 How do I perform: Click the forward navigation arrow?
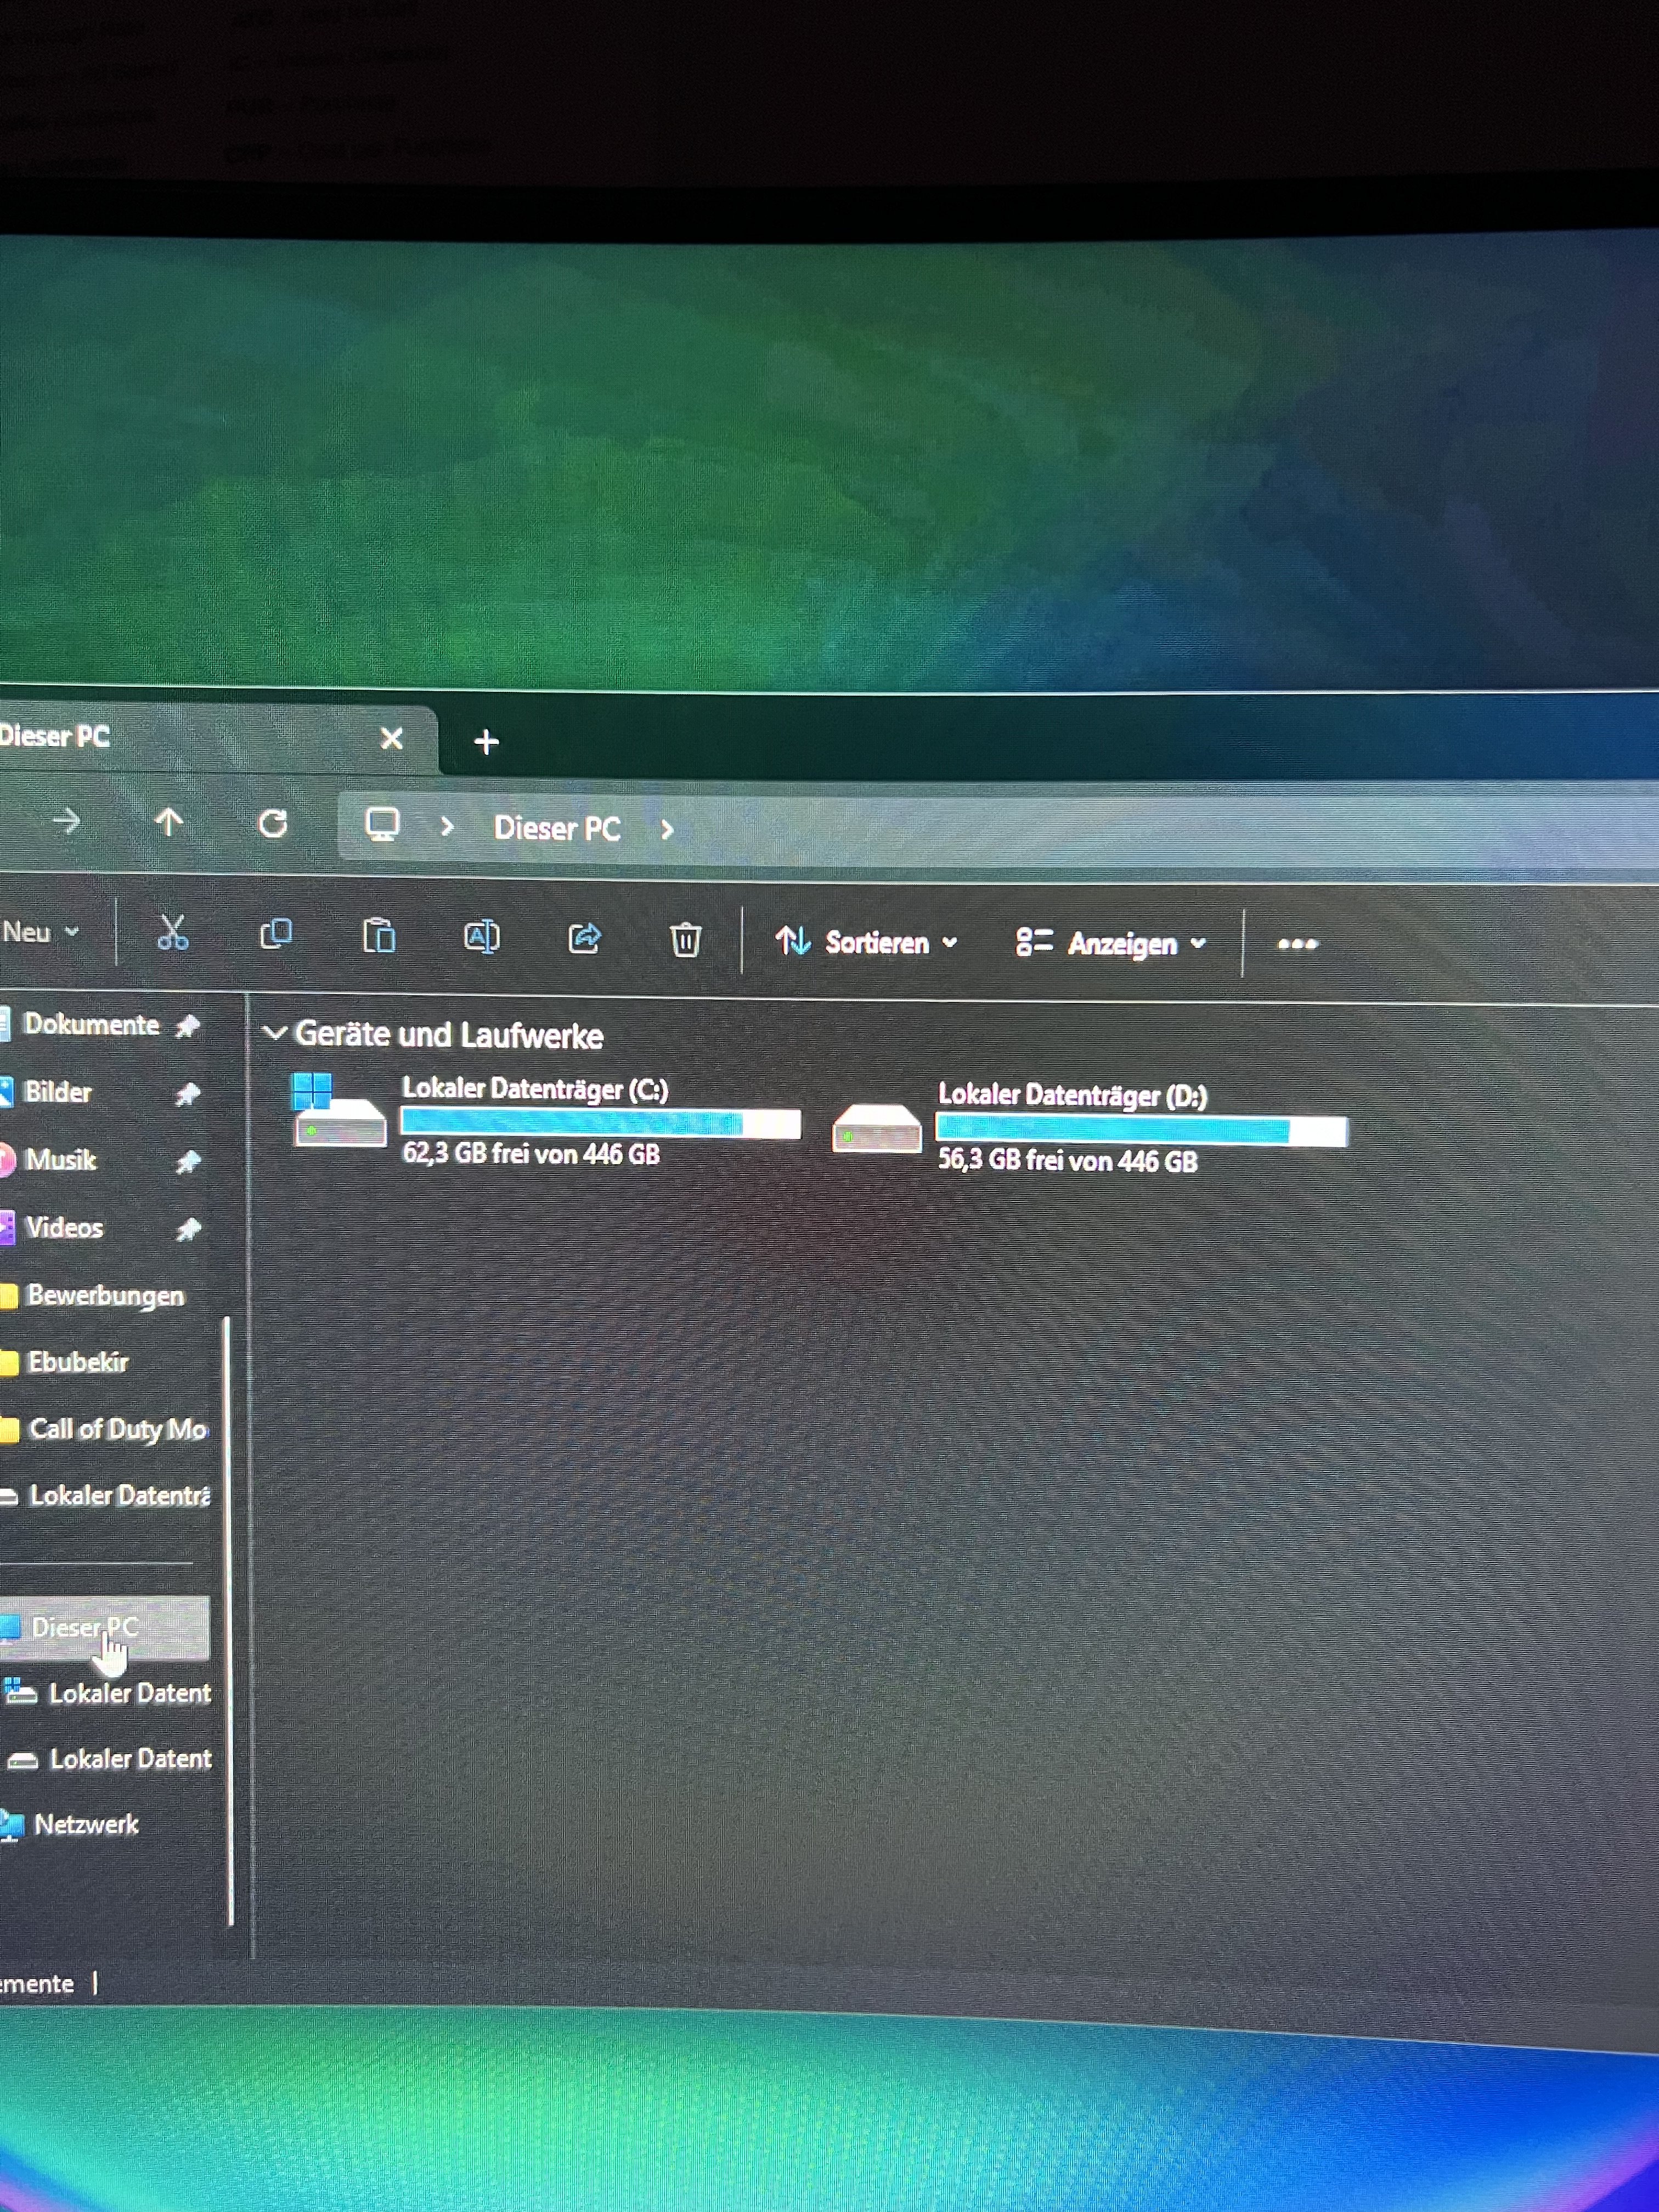[66, 821]
